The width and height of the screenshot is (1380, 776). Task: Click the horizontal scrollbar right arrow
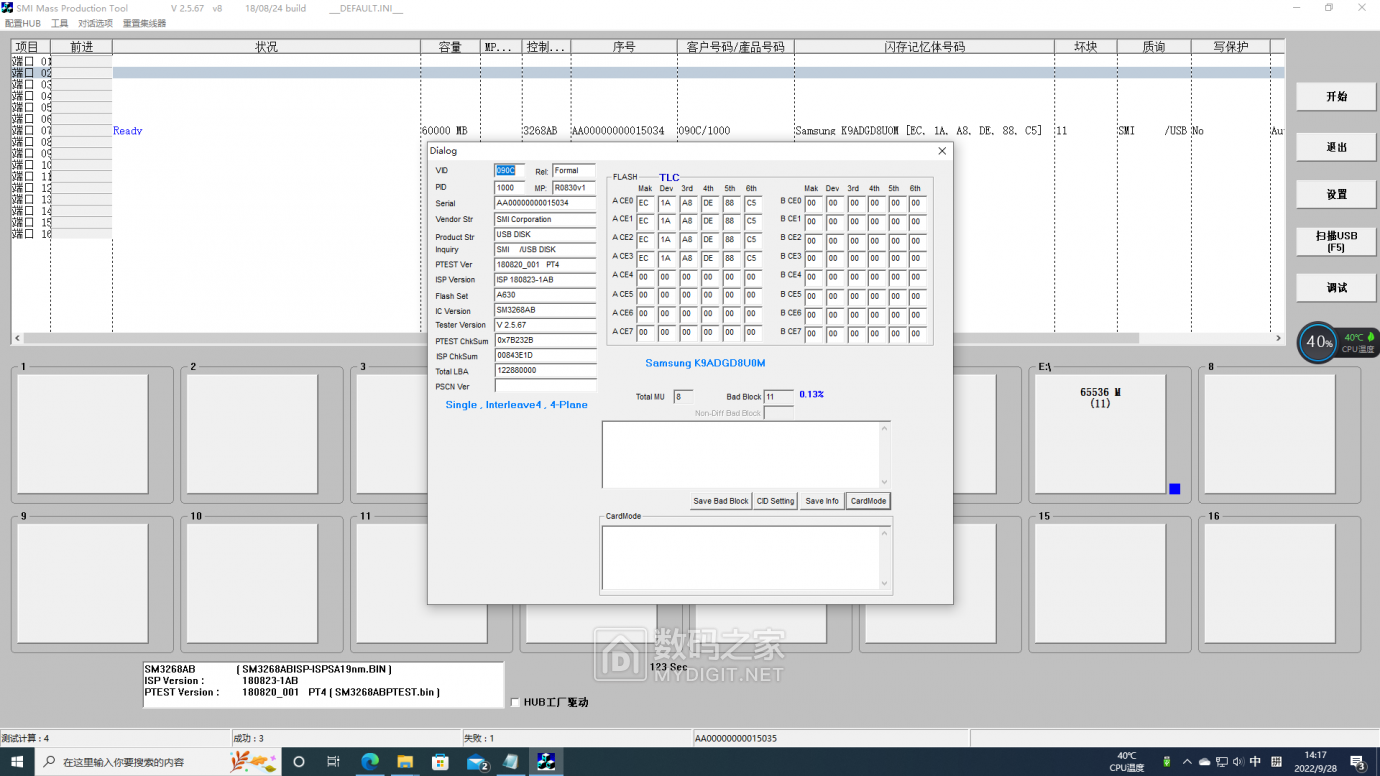pyautogui.click(x=1278, y=338)
